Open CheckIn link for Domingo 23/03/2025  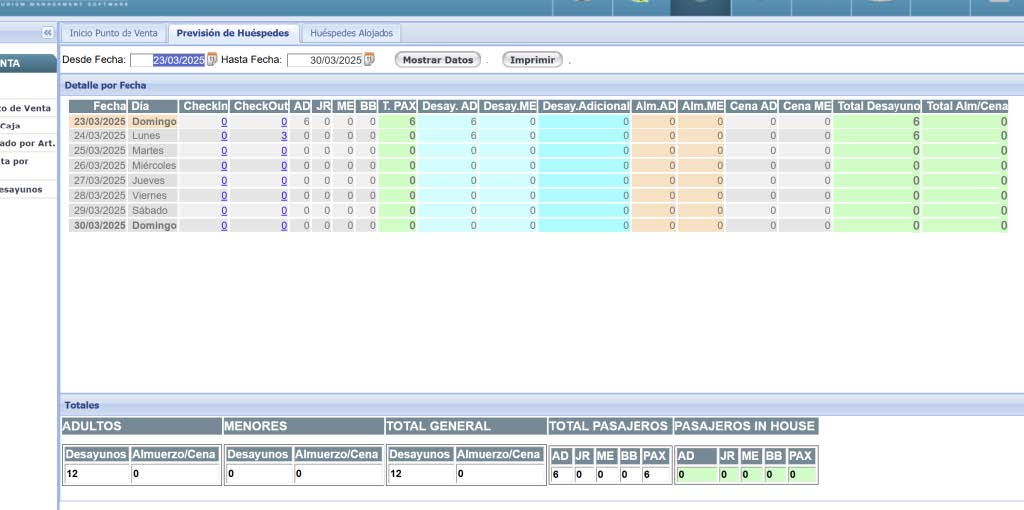[224, 121]
